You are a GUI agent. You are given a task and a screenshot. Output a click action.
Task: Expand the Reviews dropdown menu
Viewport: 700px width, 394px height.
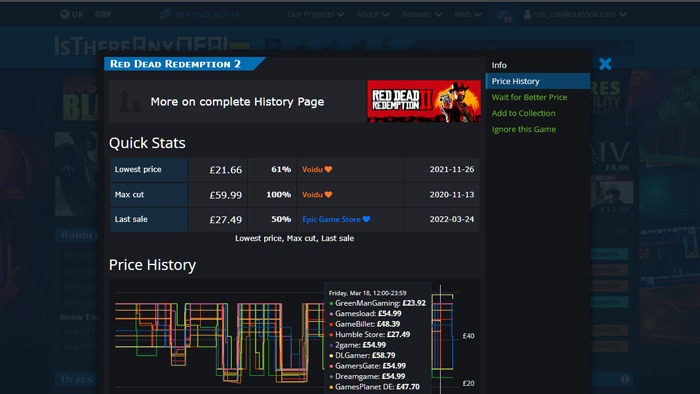point(421,14)
